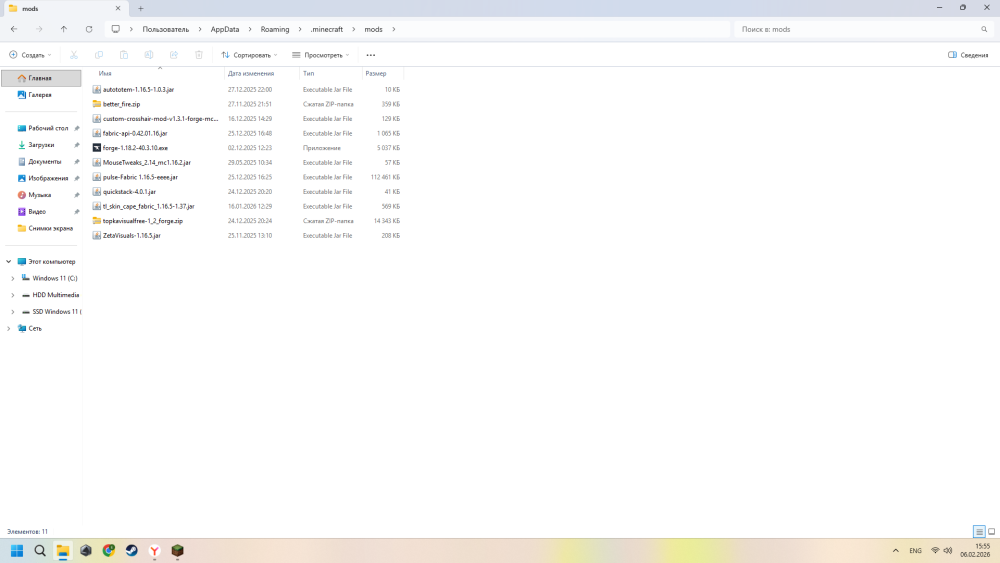1000x563 pixels.
Task: Unpin Рабочий стол from quick access
Action: (x=77, y=128)
